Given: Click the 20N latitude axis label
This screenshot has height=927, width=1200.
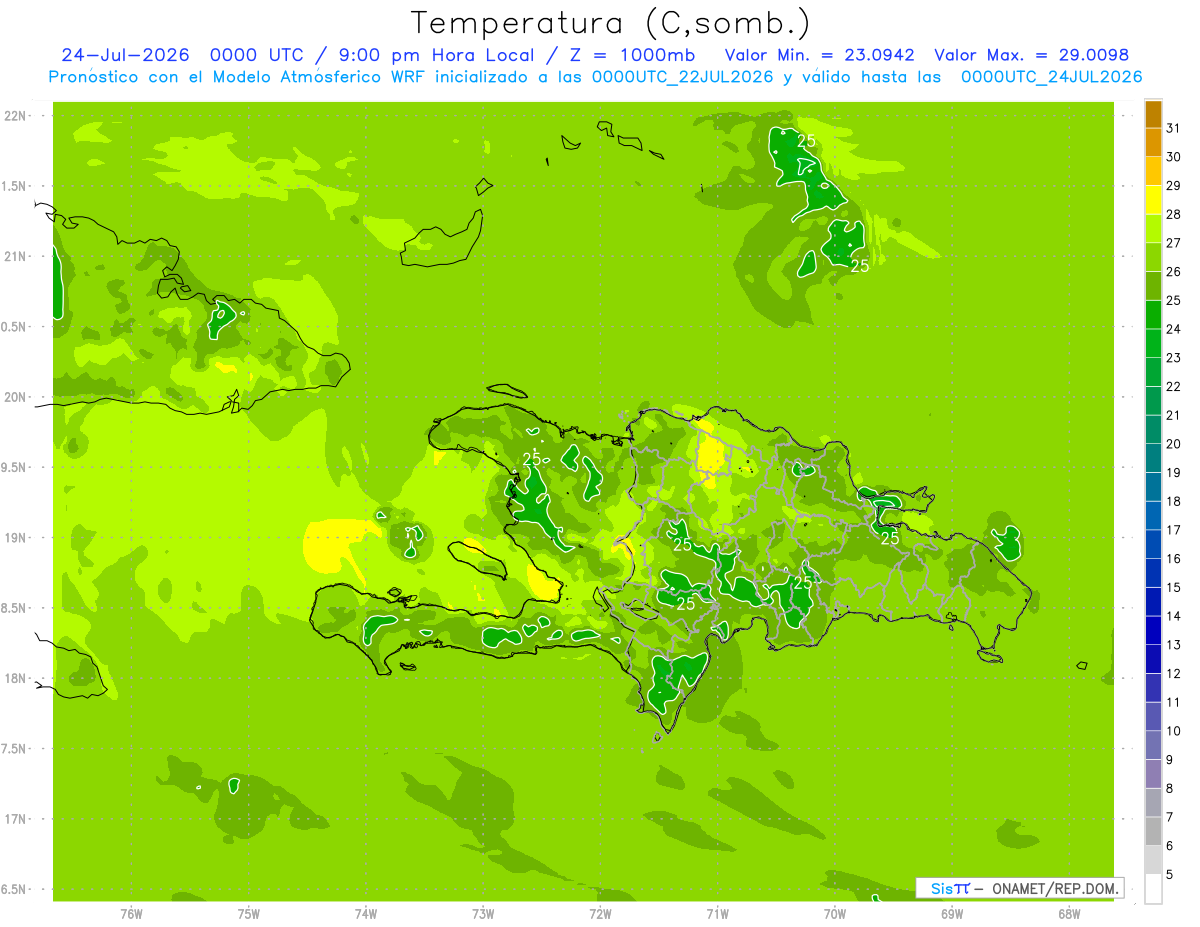Looking at the screenshot, I should click(x=16, y=397).
